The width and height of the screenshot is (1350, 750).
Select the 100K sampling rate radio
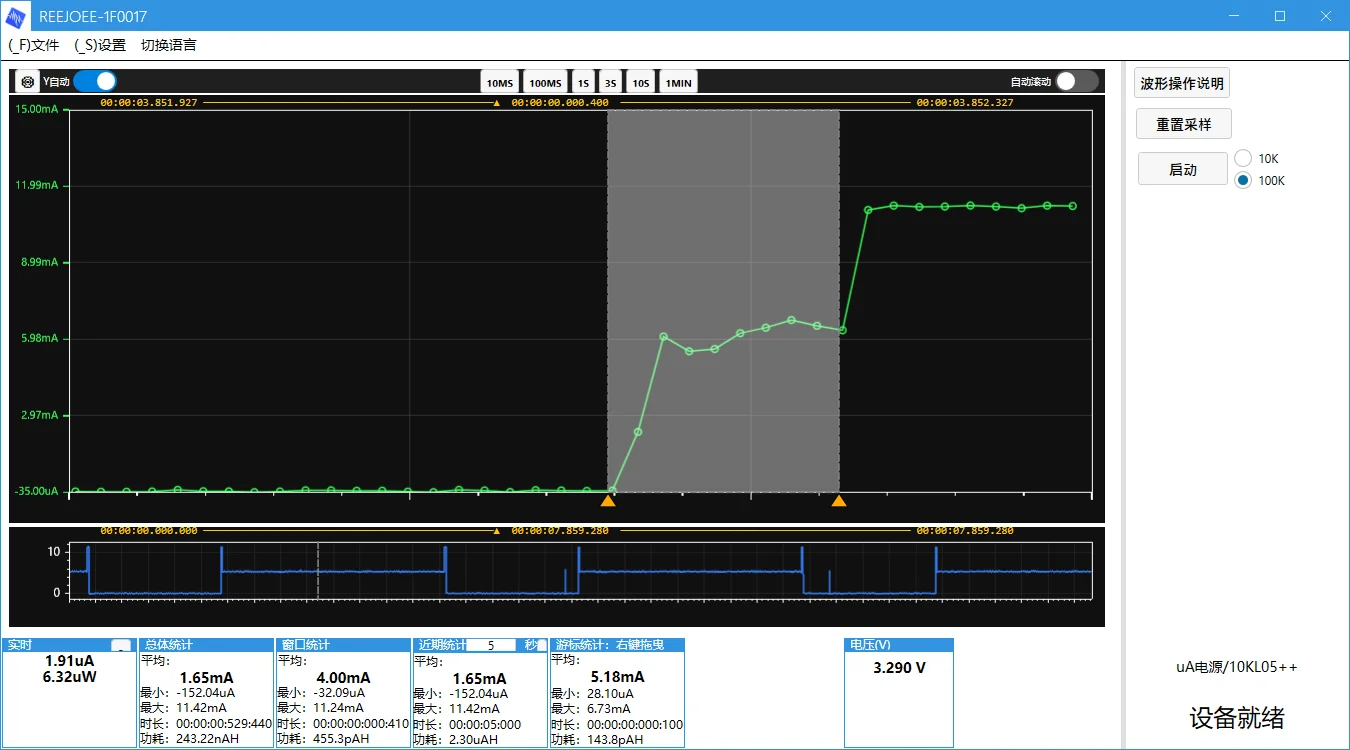(x=1243, y=180)
